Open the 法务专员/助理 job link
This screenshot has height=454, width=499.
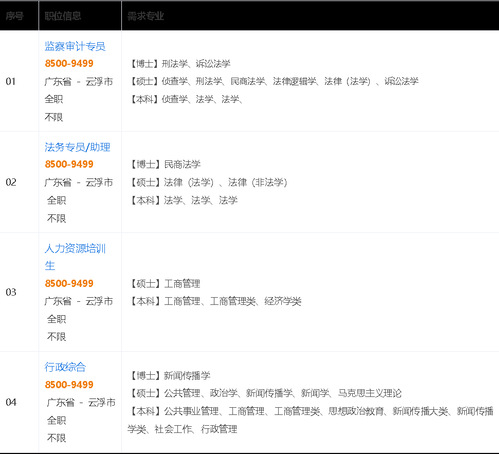[77, 147]
